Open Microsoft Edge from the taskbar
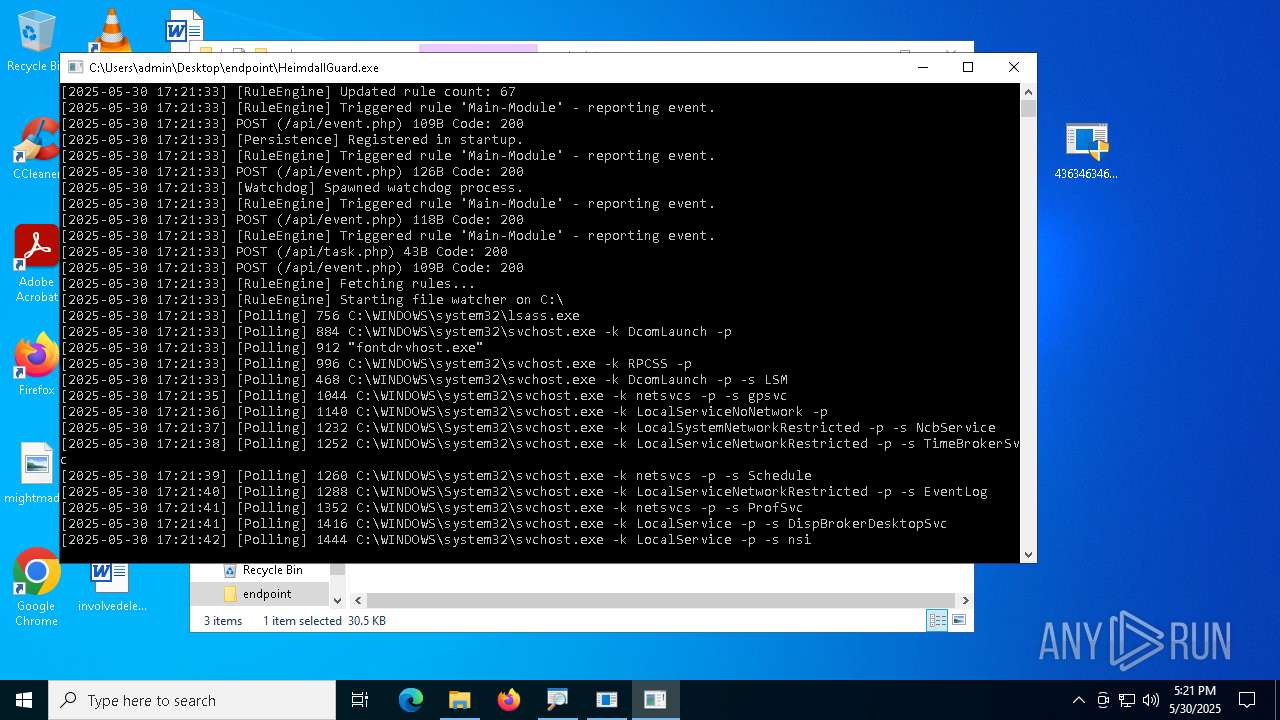The image size is (1280, 720). (411, 700)
